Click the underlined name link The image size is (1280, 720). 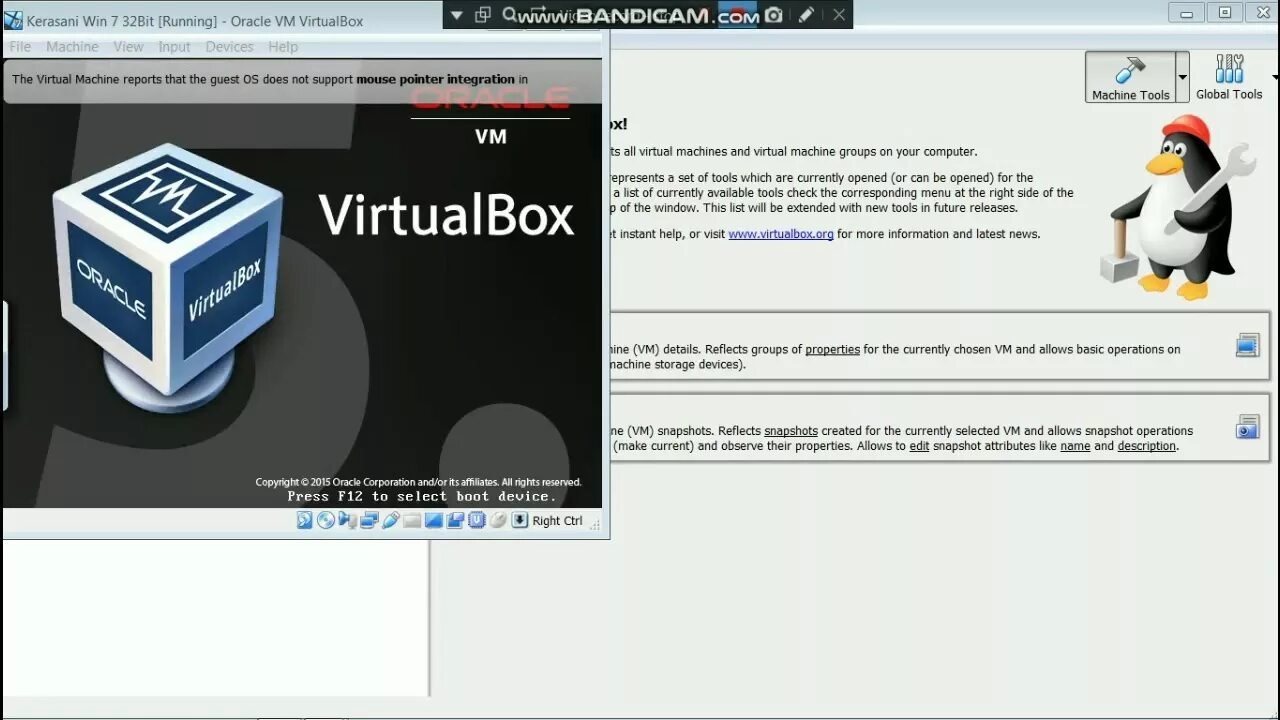[1075, 446]
